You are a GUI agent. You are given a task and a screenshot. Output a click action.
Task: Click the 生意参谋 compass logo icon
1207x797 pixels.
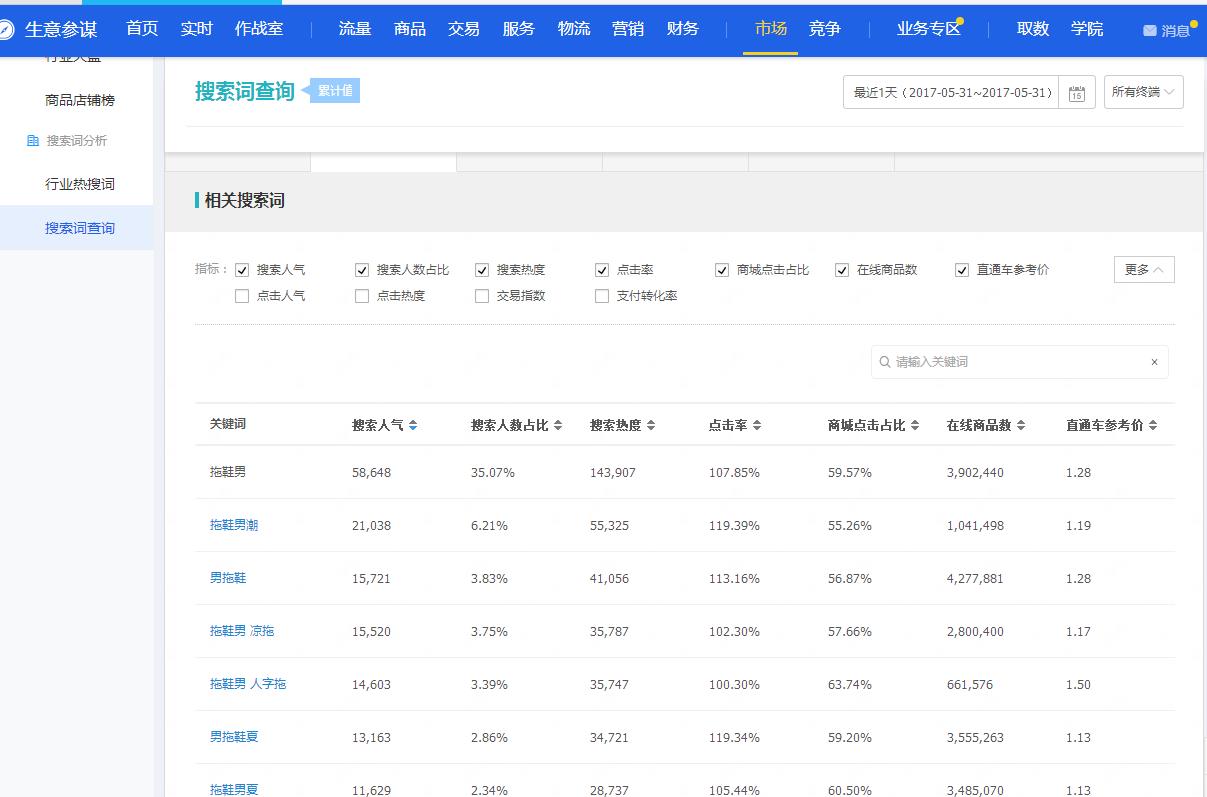7,30
